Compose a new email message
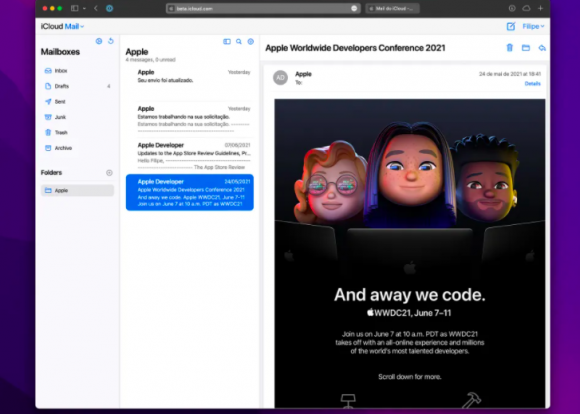 click(x=511, y=26)
